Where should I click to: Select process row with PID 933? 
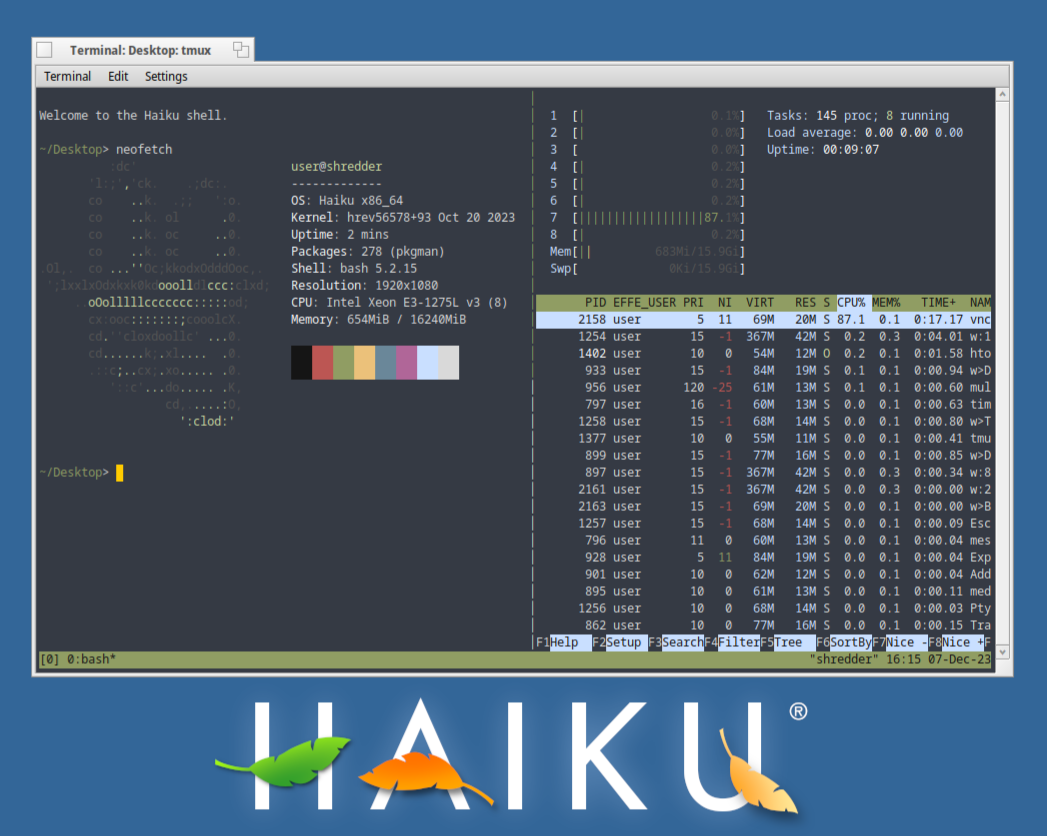(763, 371)
